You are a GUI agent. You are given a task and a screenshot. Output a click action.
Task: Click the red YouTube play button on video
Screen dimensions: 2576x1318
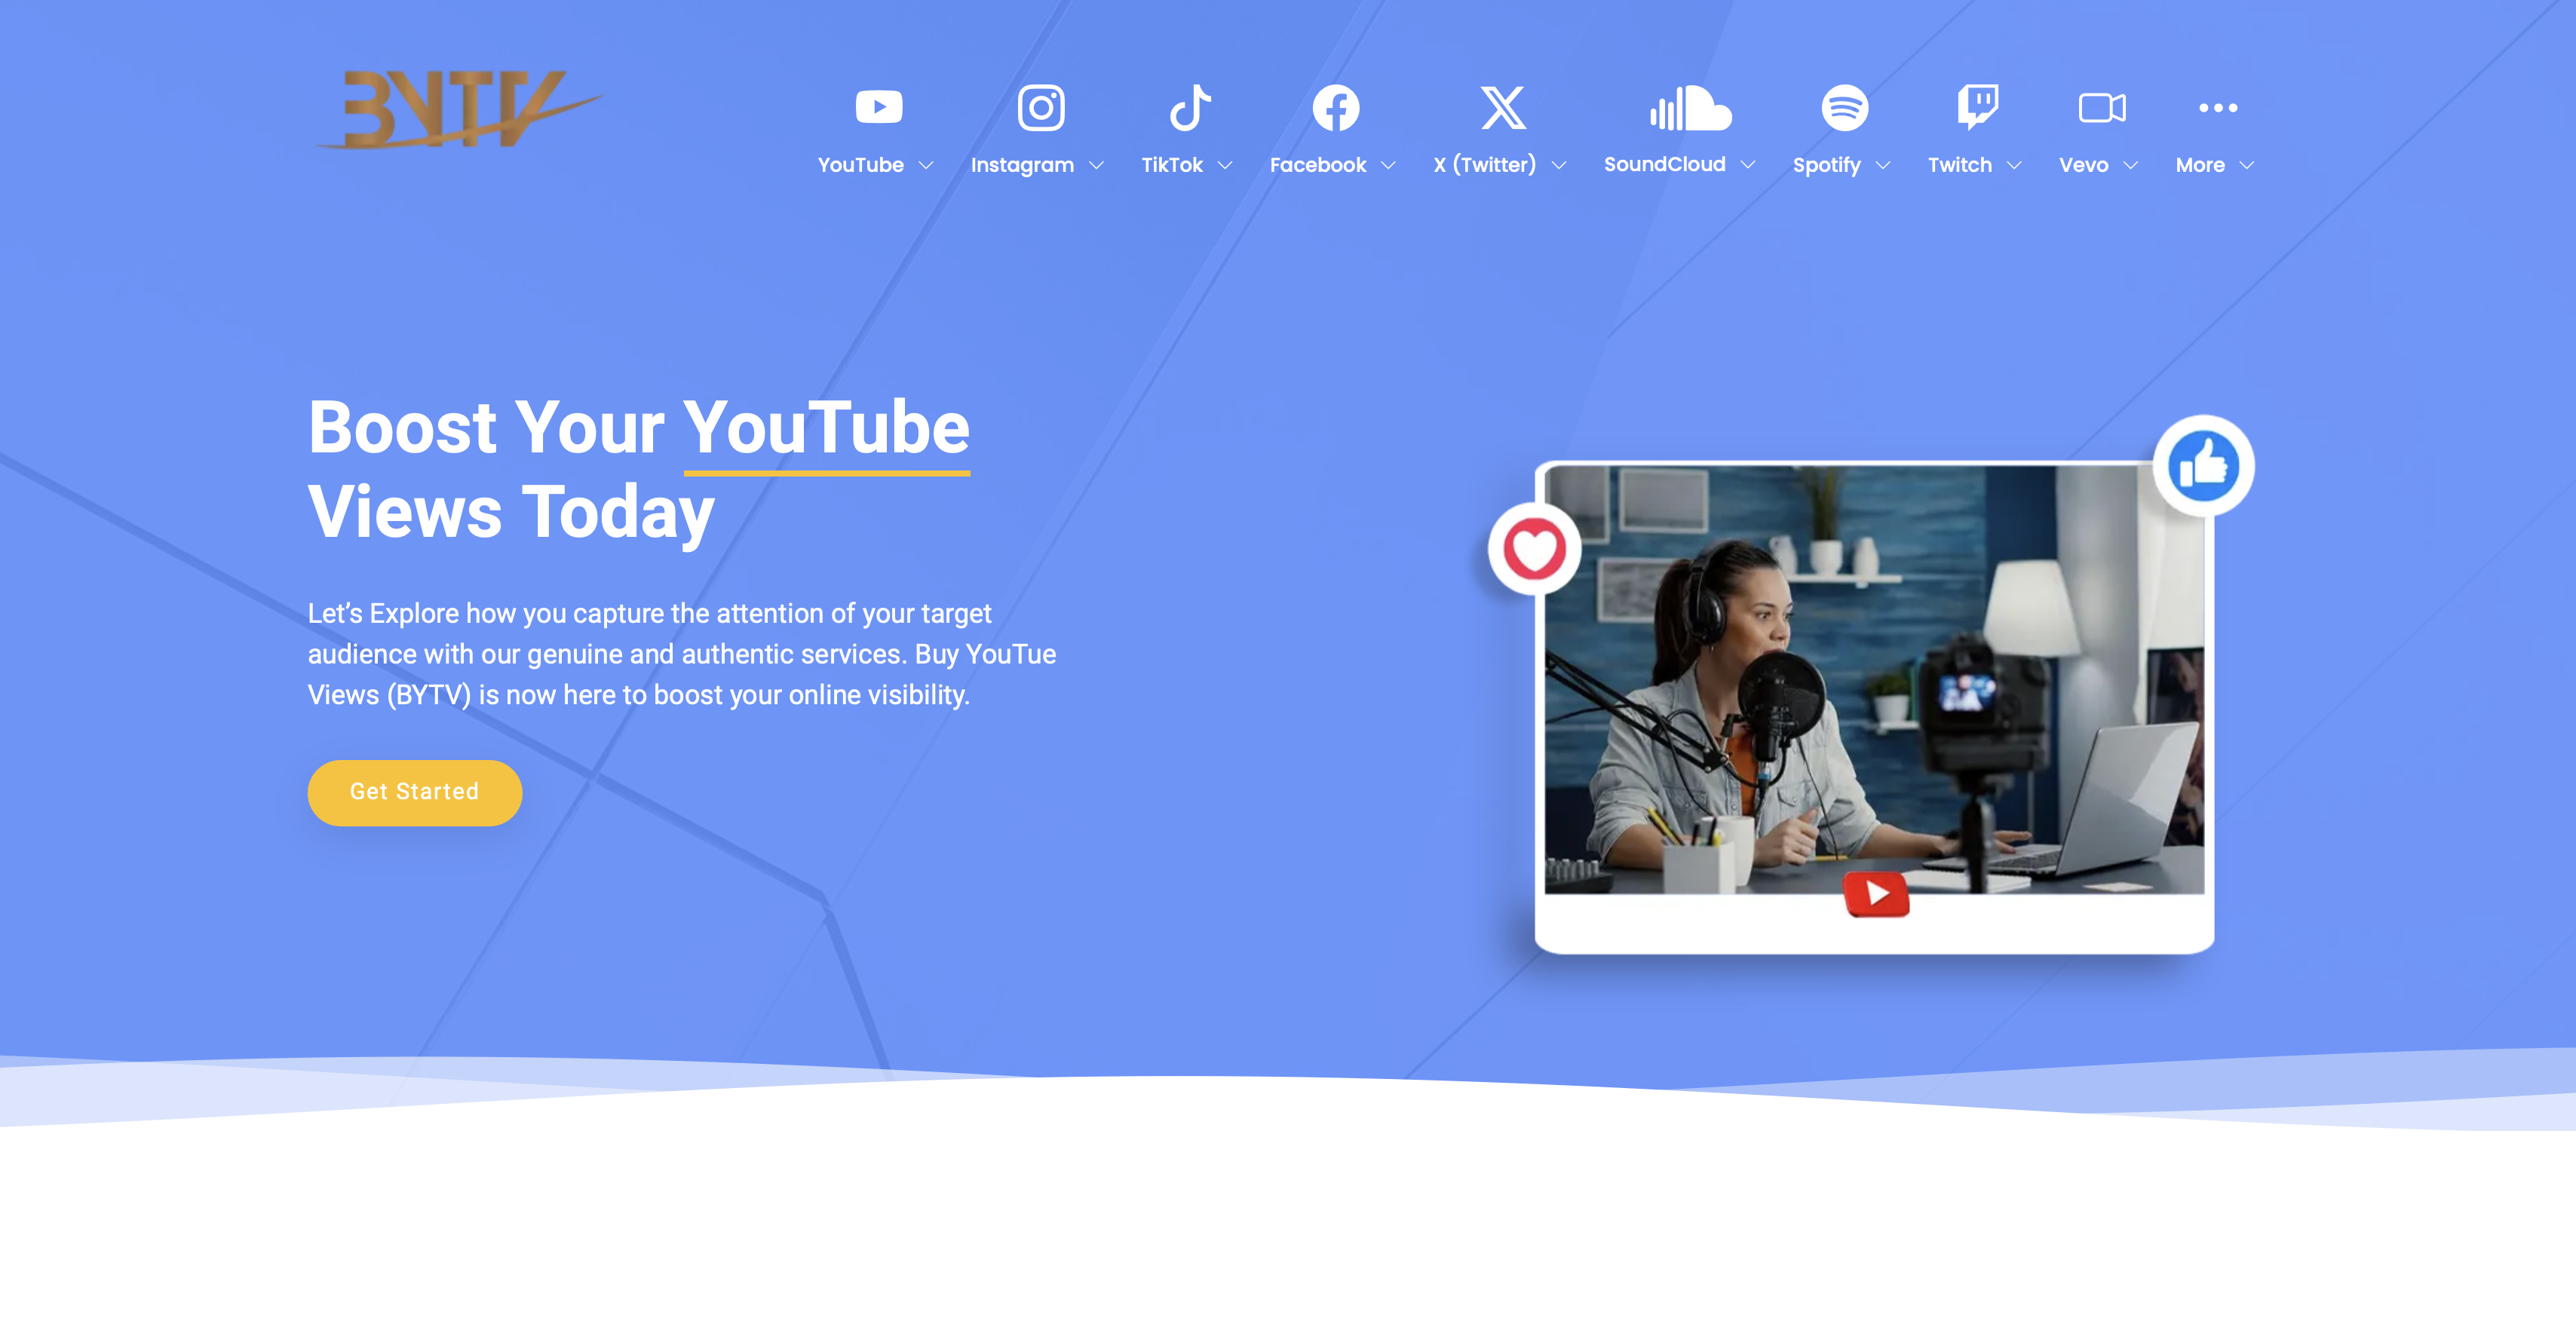coord(1876,893)
